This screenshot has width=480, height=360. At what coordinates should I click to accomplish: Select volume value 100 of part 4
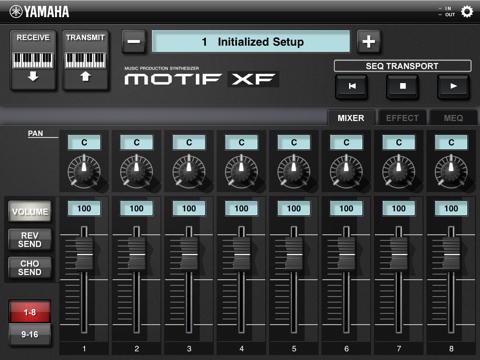(241, 208)
